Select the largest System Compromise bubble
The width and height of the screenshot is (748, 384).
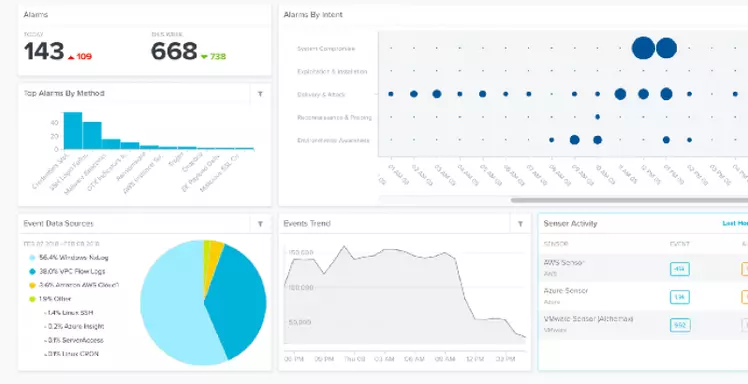point(643,48)
